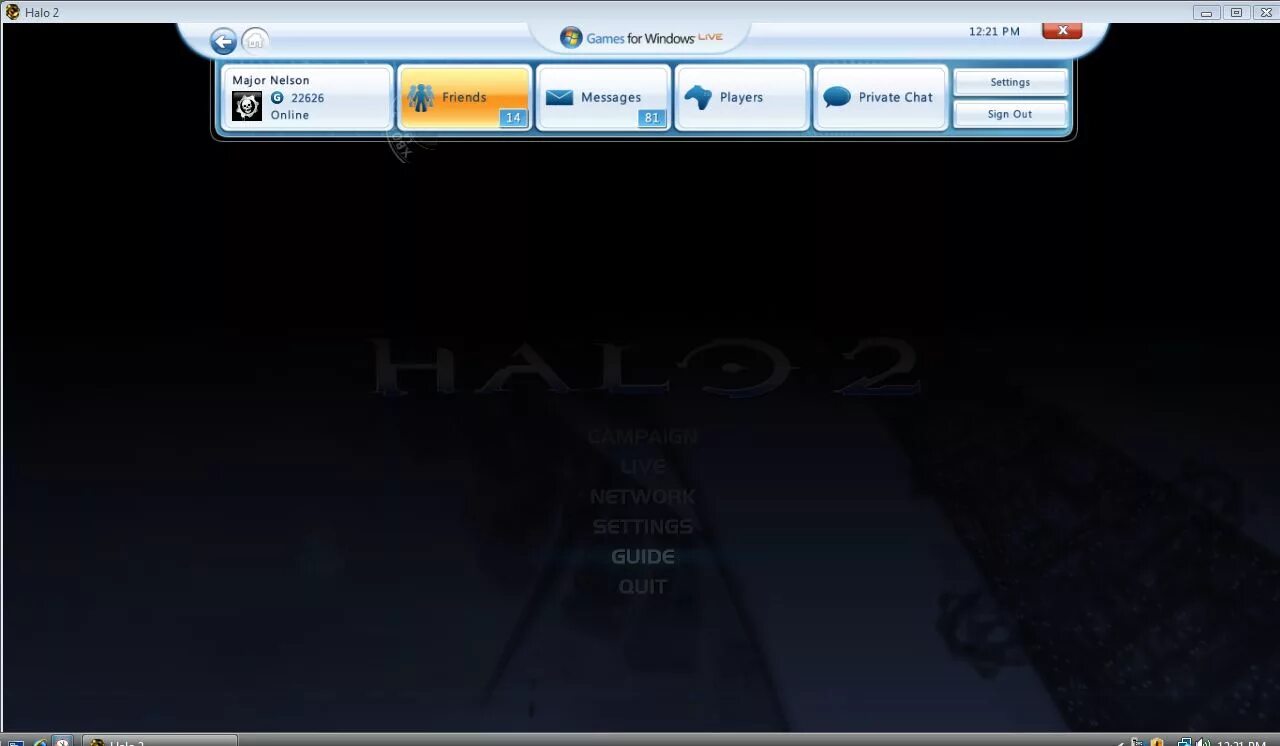Image resolution: width=1280 pixels, height=746 pixels.
Task: Click the Online status text
Action: pos(290,115)
